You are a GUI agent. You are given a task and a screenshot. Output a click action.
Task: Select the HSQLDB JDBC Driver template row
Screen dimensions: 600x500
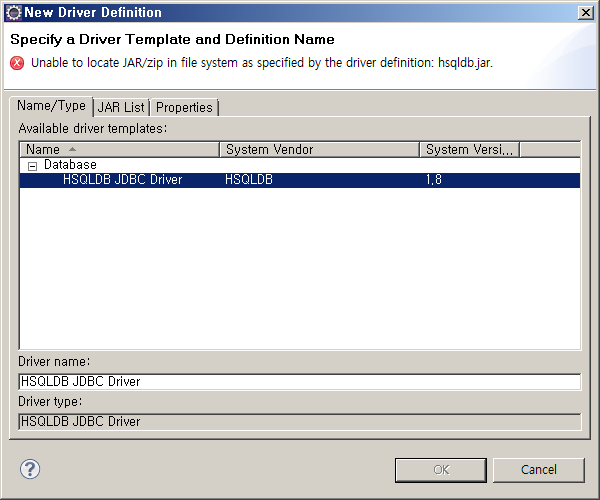click(x=122, y=180)
